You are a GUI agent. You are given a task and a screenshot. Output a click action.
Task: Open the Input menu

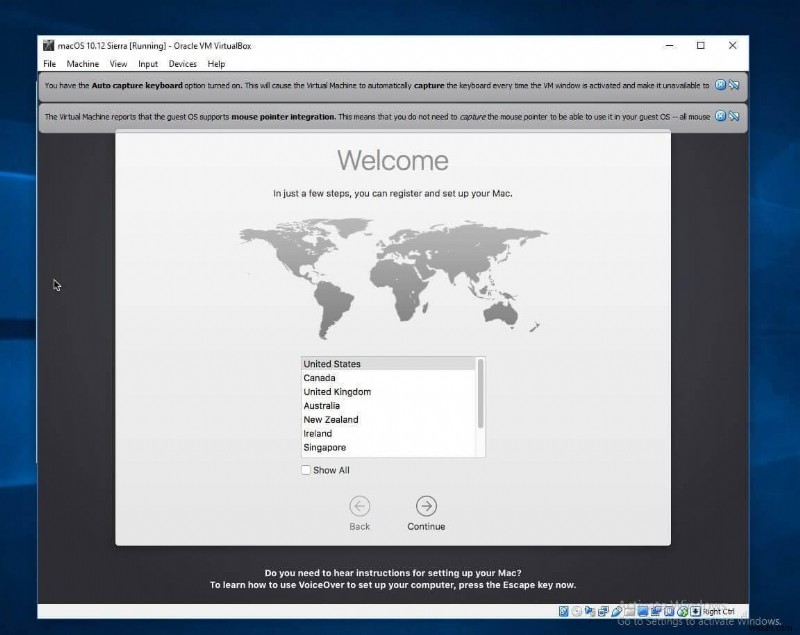[x=148, y=63]
